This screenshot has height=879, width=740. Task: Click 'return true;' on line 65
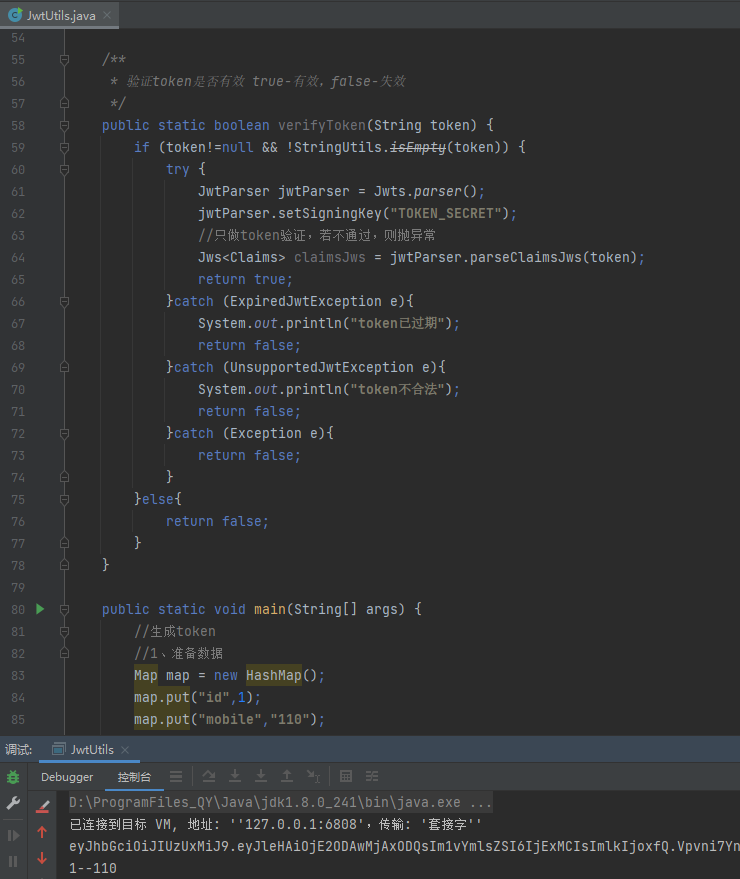[x=245, y=279]
